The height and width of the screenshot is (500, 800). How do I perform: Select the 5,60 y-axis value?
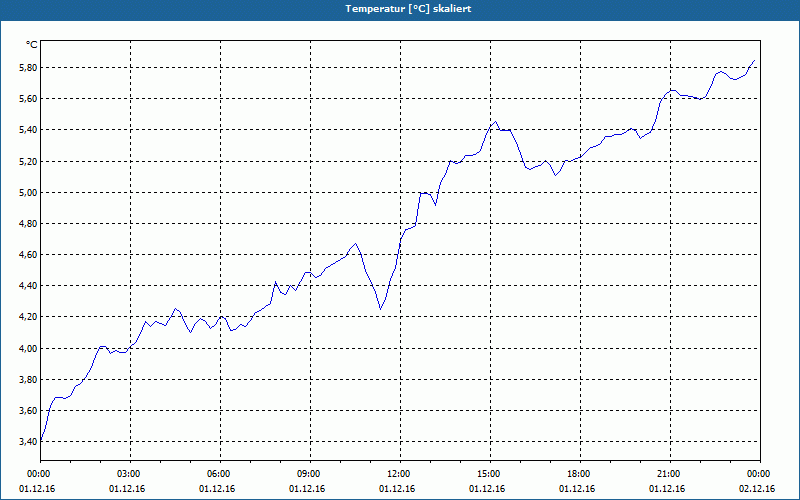pos(28,98)
